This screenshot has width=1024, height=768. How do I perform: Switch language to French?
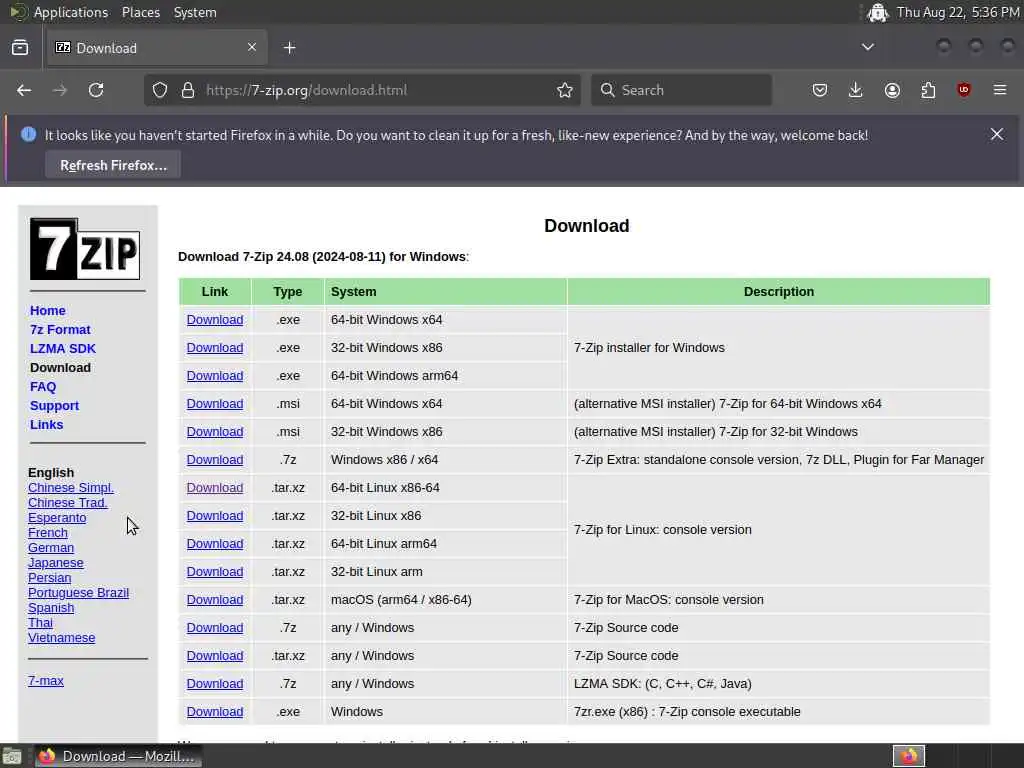pyautogui.click(x=48, y=533)
